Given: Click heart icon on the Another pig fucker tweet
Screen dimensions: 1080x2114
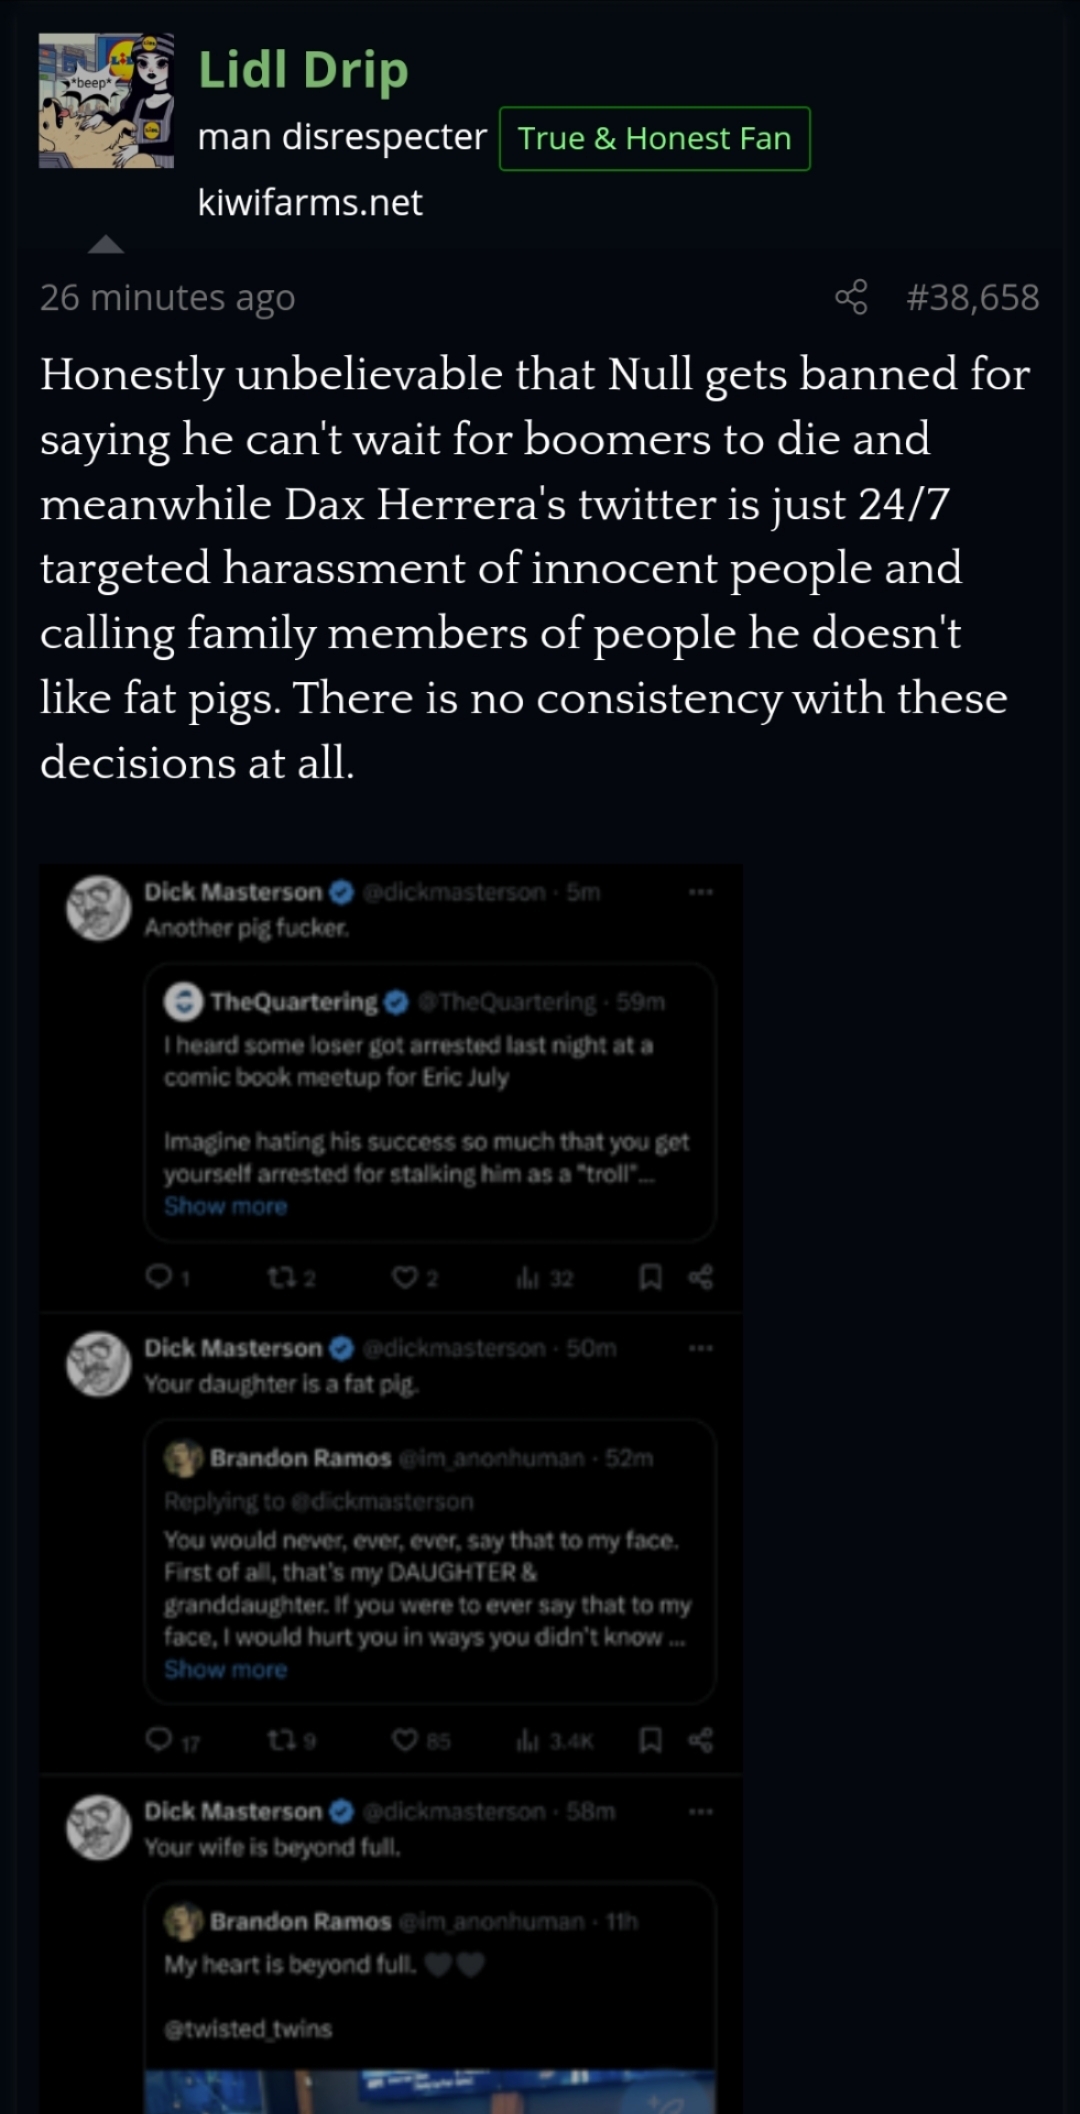Looking at the screenshot, I should point(404,1277).
